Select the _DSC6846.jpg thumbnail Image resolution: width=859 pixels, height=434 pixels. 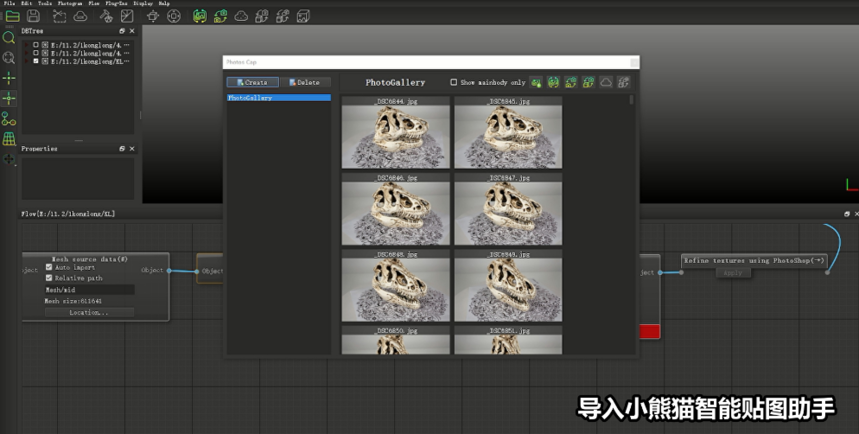coord(396,209)
